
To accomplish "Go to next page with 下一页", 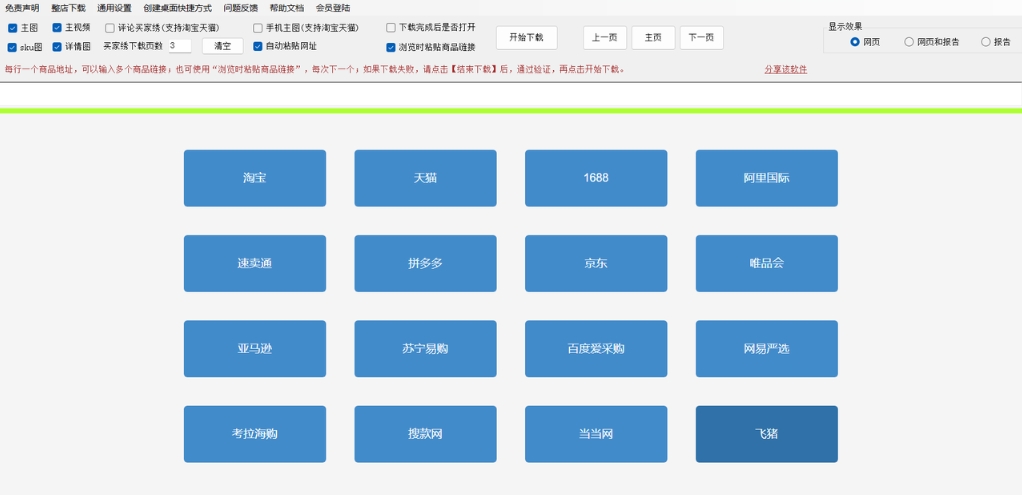I will [x=701, y=38].
